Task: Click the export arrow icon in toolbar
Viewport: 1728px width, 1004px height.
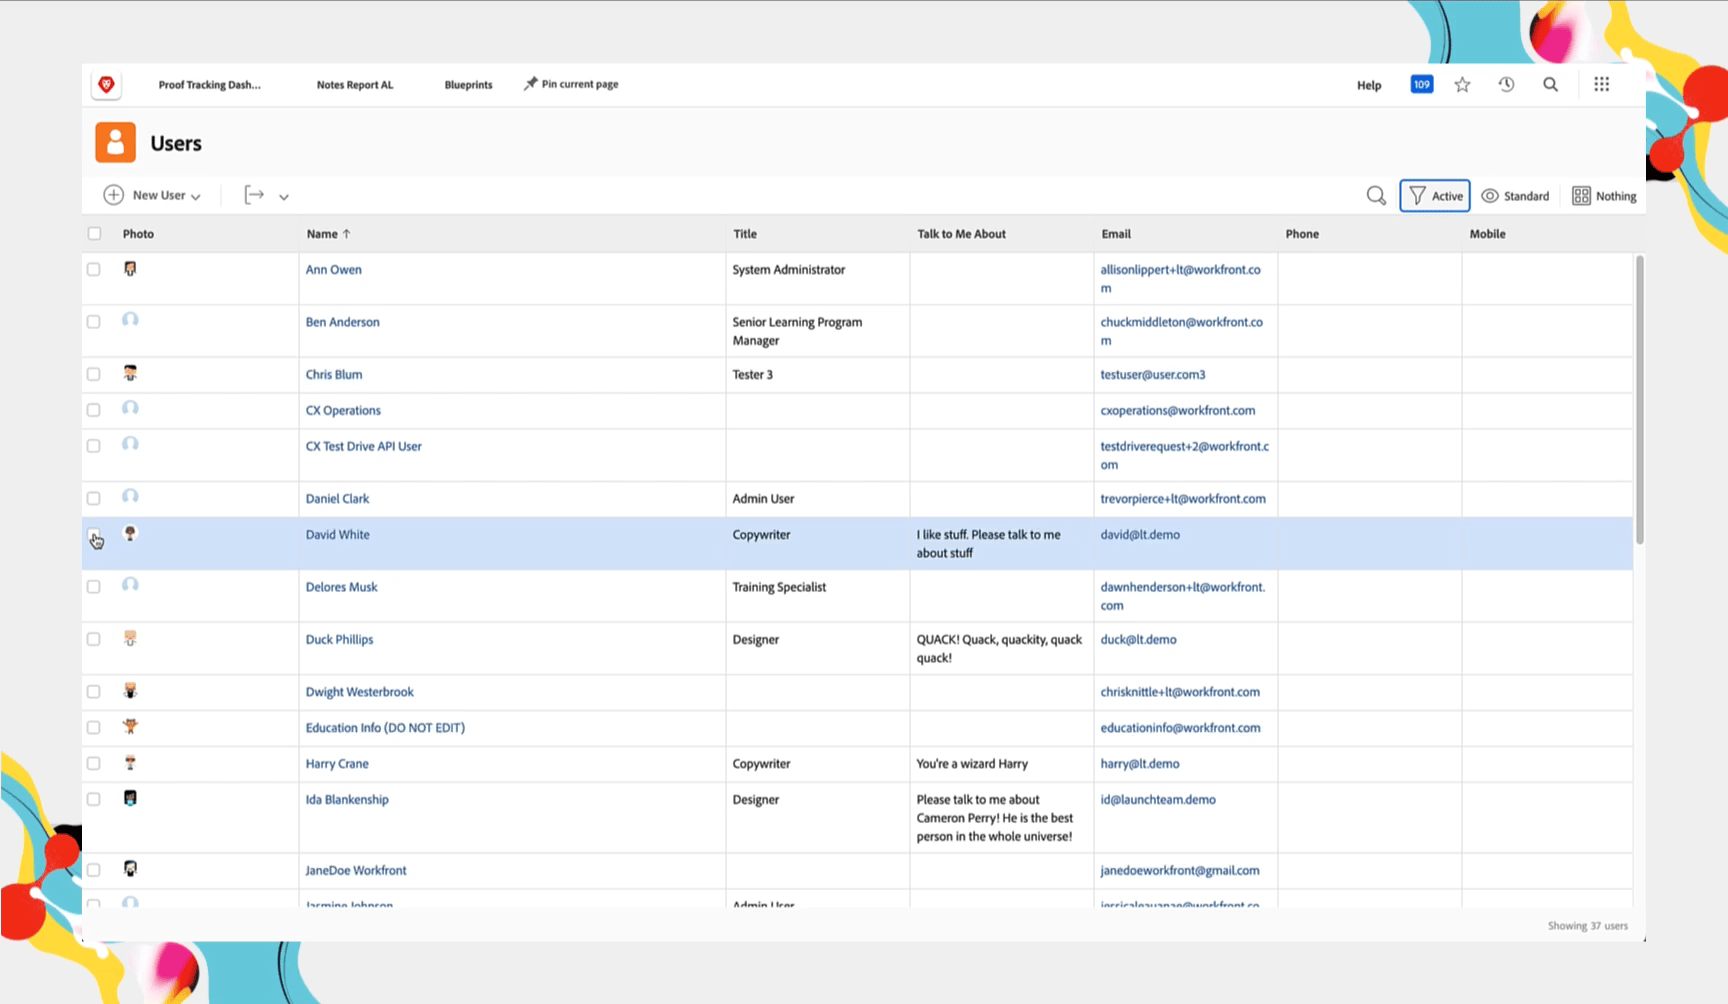Action: [254, 195]
